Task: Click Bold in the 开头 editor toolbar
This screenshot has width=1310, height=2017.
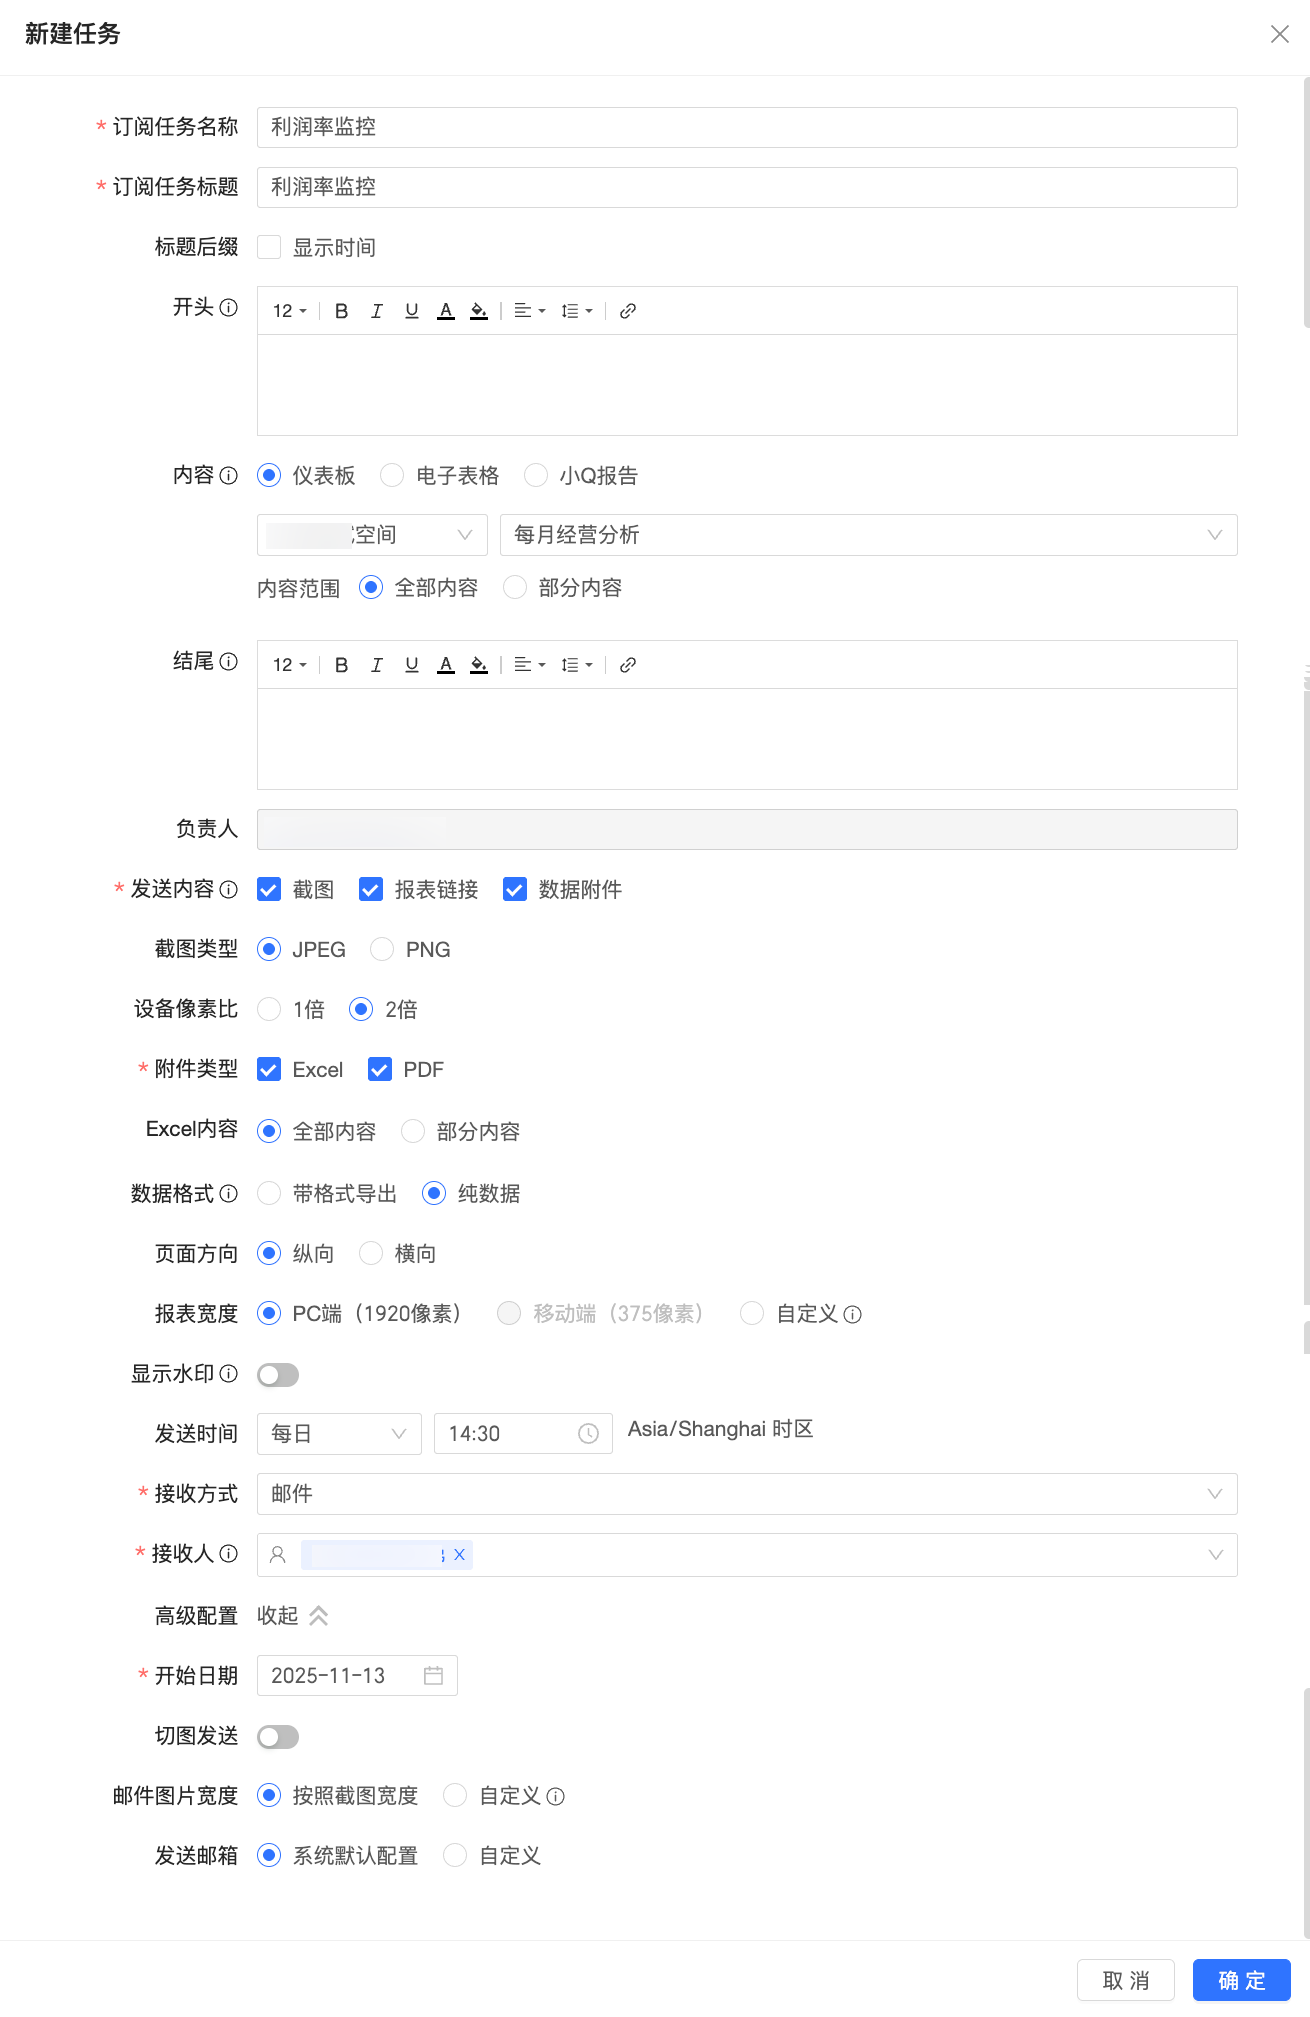Action: (341, 311)
